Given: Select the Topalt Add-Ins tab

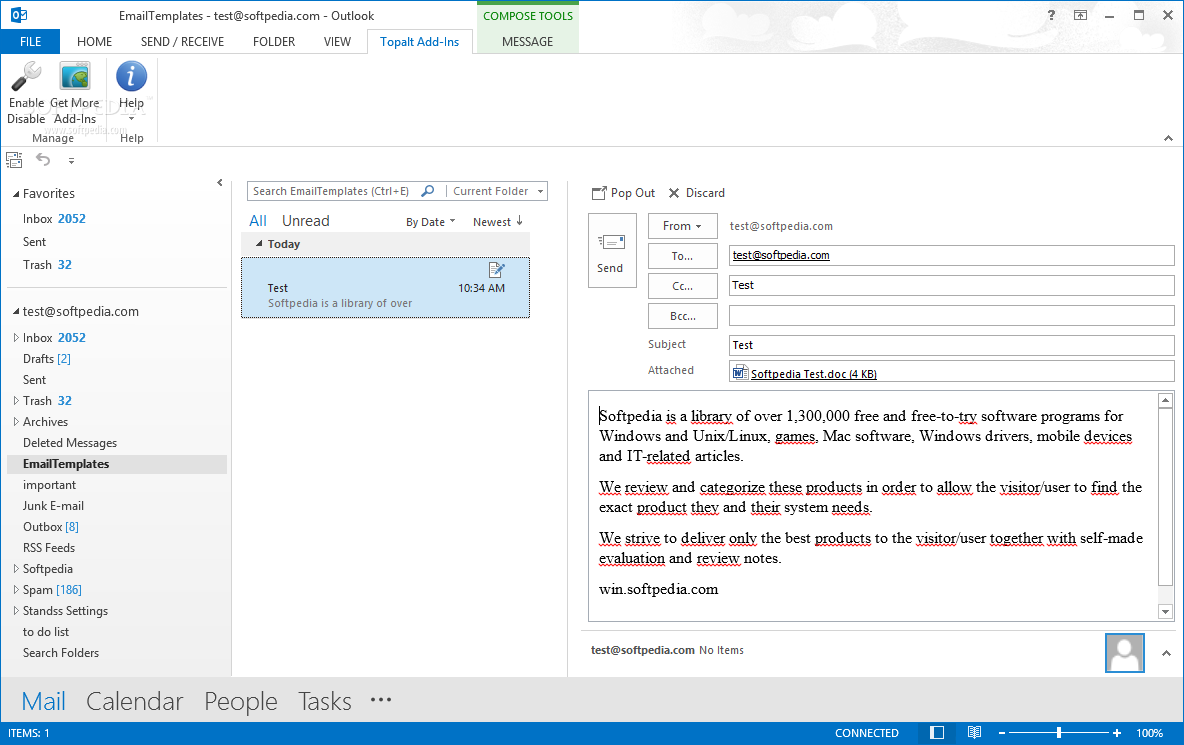Looking at the screenshot, I should (x=420, y=42).
